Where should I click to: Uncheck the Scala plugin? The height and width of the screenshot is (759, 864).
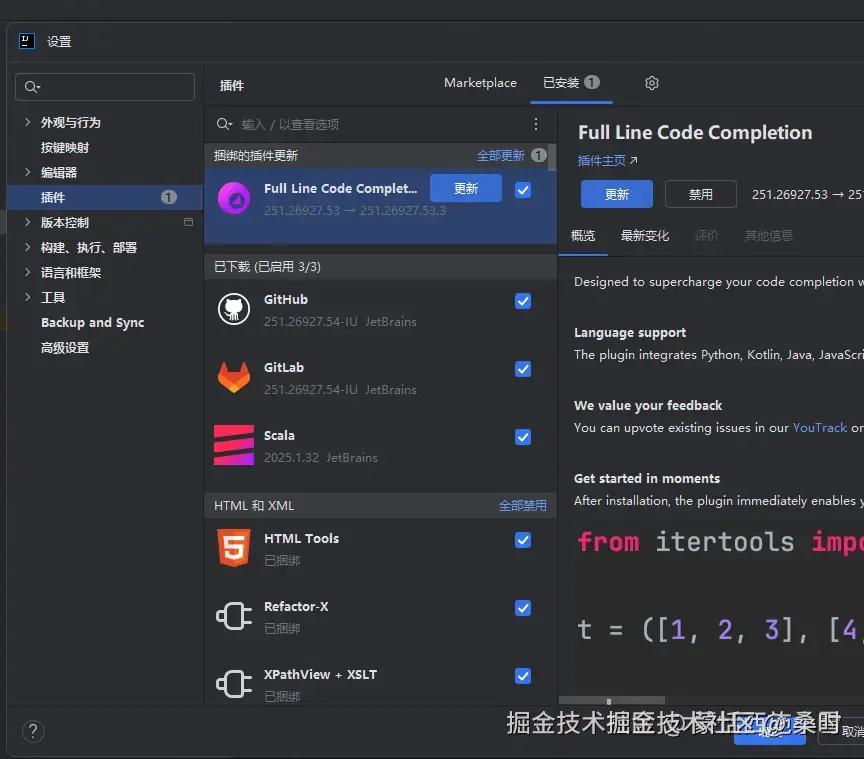click(523, 437)
